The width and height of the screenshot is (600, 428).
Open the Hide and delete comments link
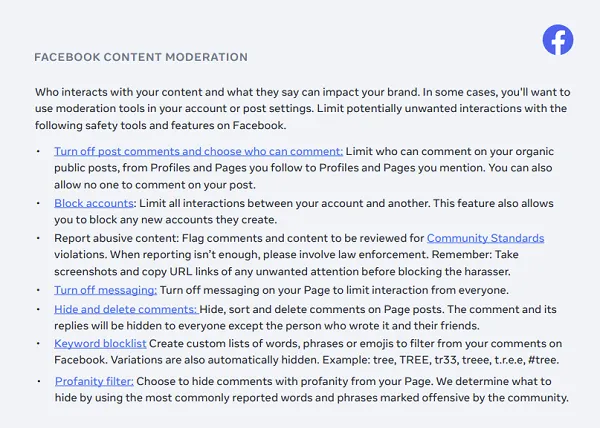click(x=126, y=309)
